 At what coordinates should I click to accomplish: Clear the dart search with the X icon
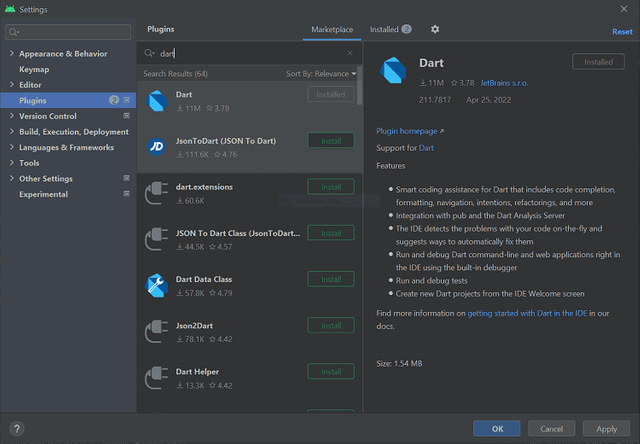pos(350,53)
